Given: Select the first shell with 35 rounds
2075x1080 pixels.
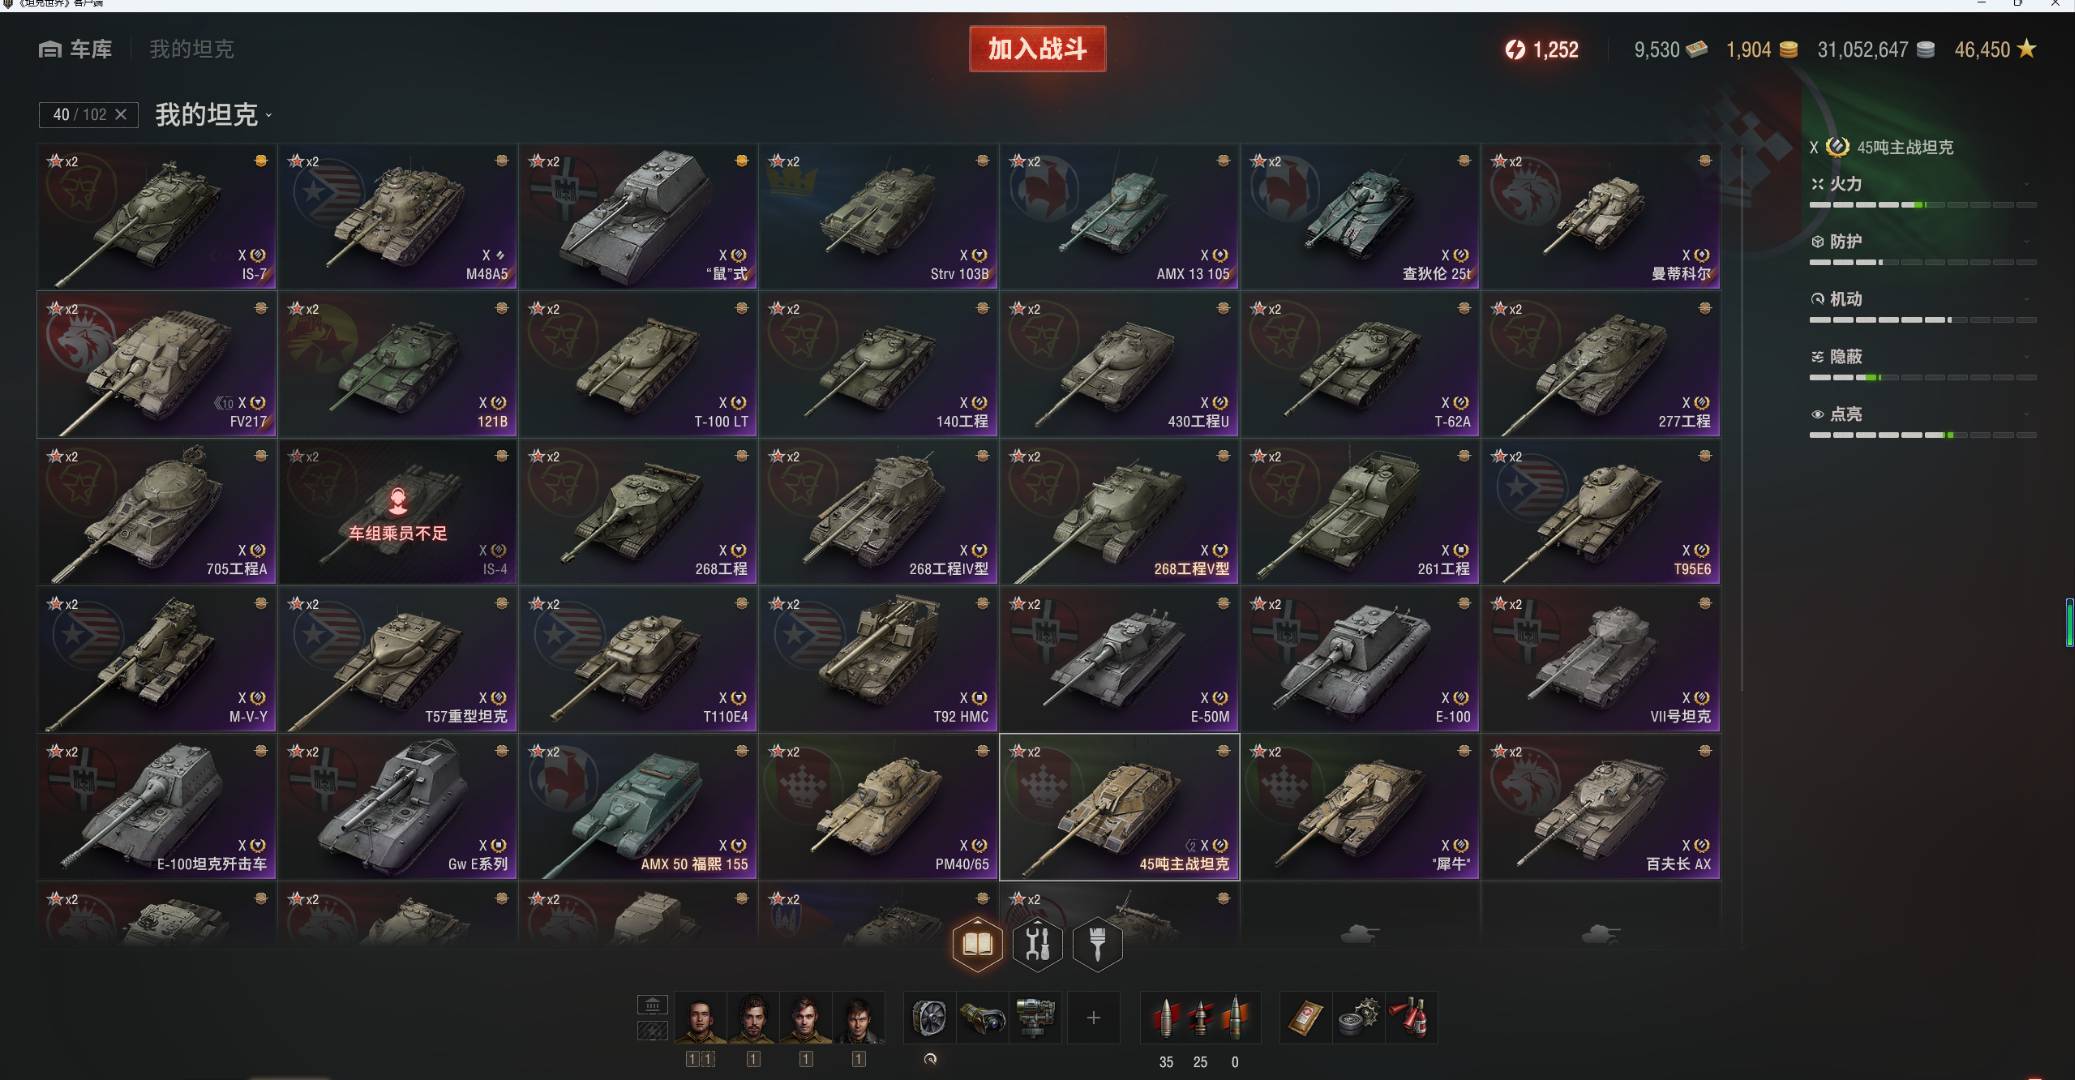Looking at the screenshot, I should click(1166, 1018).
